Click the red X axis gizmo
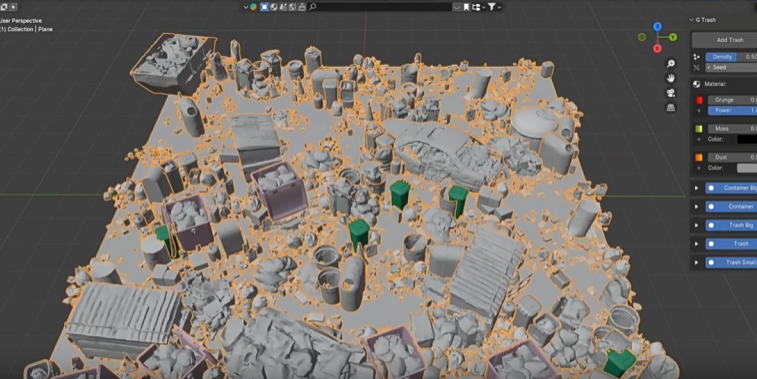 657,48
